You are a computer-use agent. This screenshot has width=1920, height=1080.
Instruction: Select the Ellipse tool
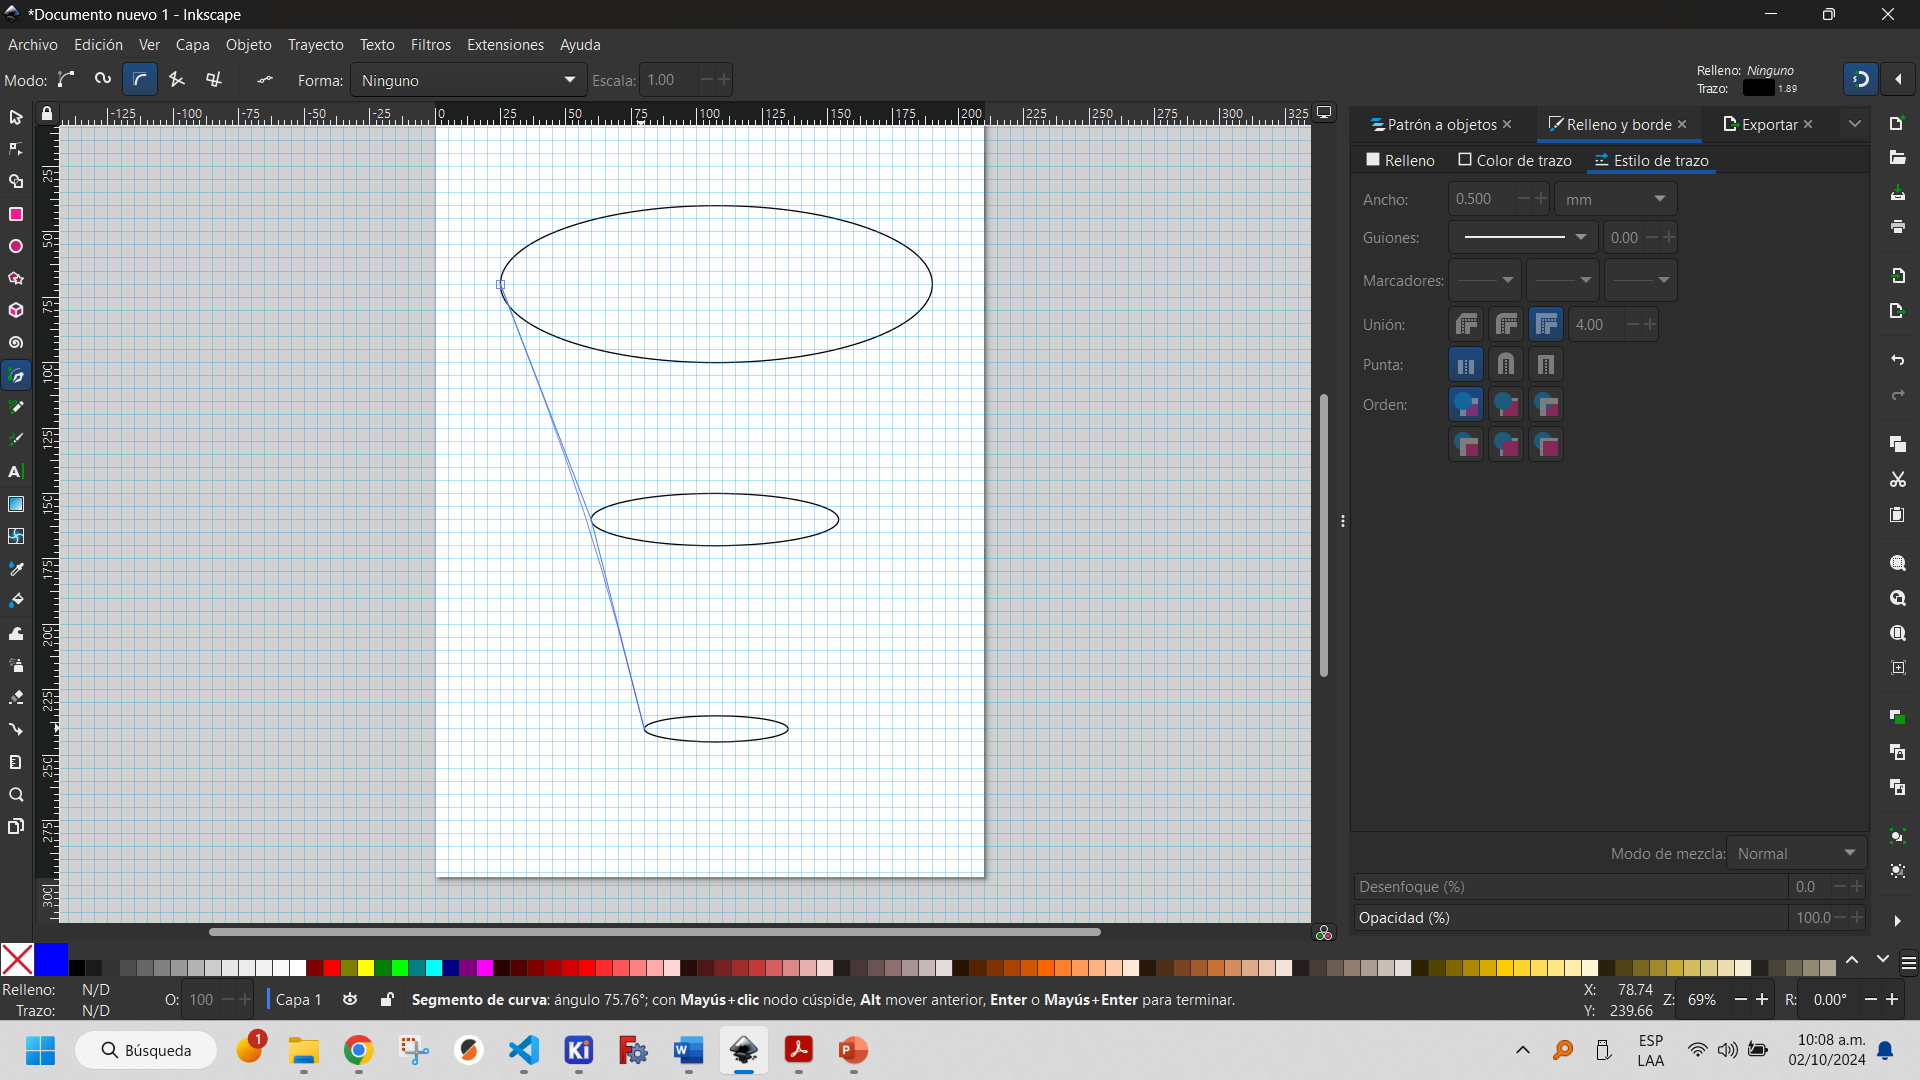[16, 246]
